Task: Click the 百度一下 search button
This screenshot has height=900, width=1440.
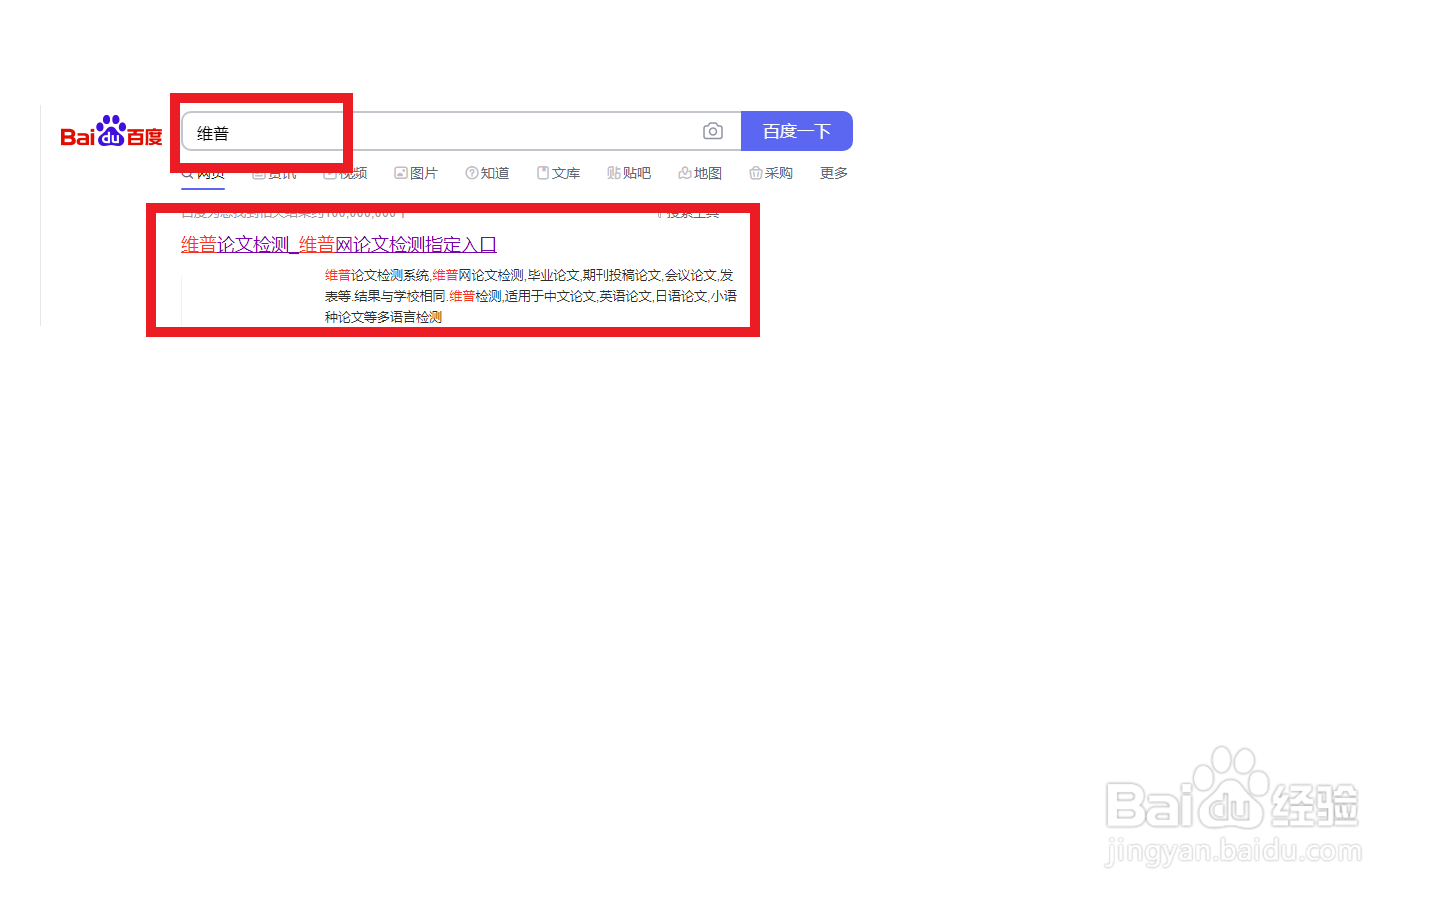Action: coord(797,131)
